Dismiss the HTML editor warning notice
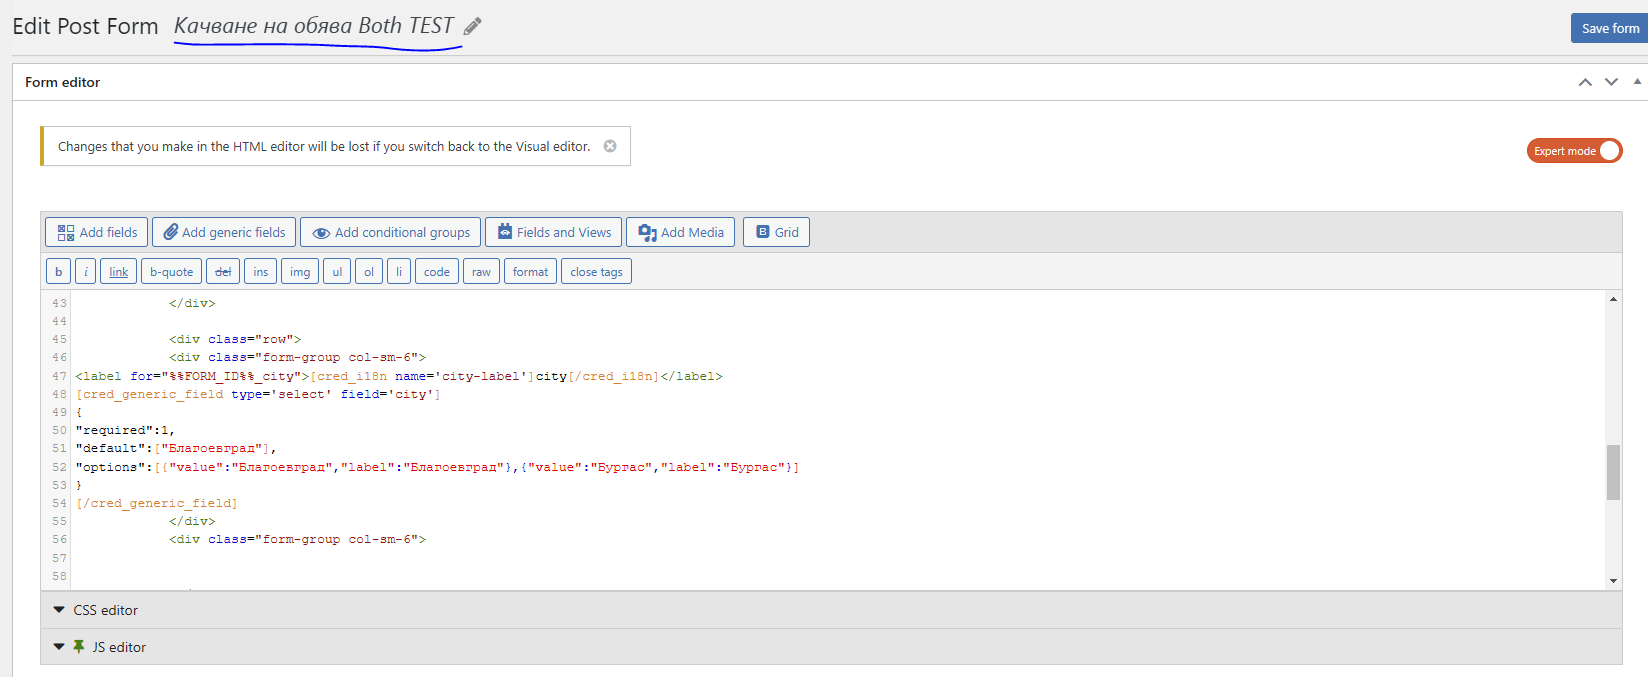The height and width of the screenshot is (677, 1648). 610,146
